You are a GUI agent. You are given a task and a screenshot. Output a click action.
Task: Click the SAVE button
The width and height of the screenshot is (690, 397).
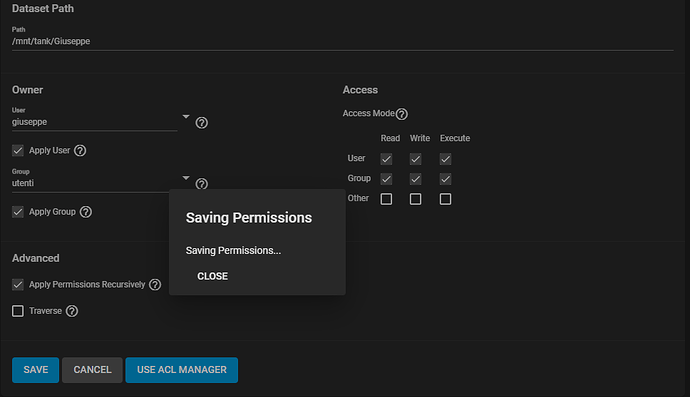click(36, 370)
